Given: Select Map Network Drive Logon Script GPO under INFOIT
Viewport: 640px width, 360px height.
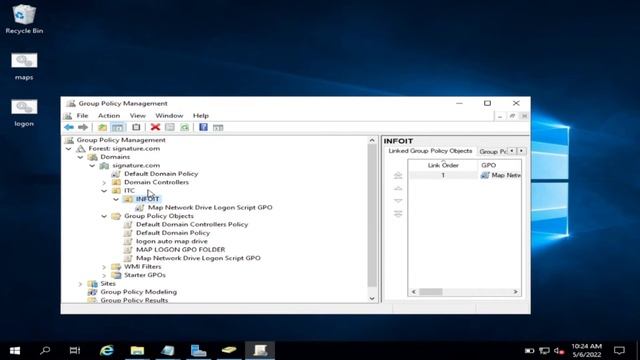Looking at the screenshot, I should [210, 208].
